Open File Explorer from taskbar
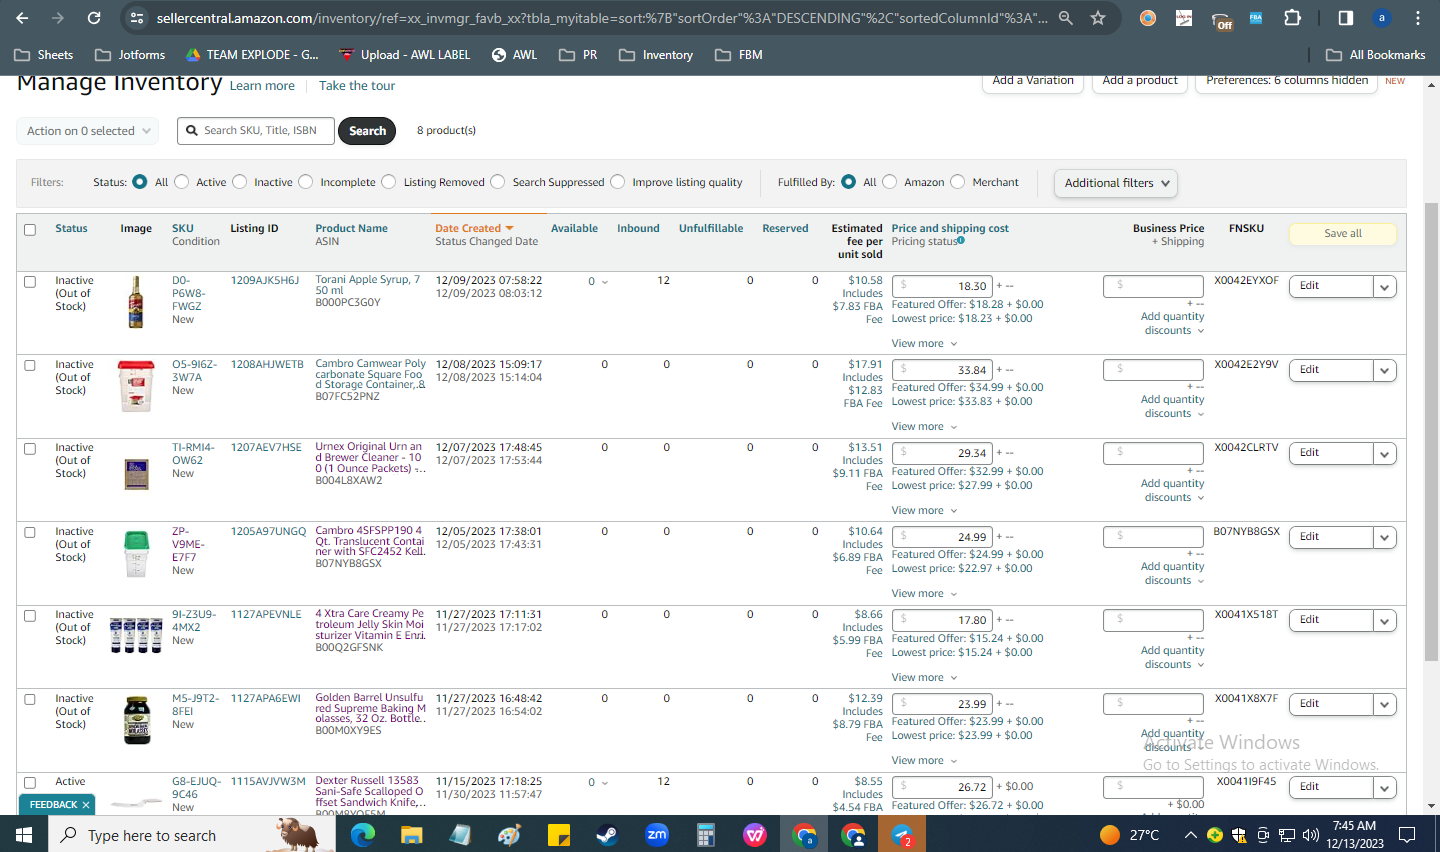This screenshot has width=1440, height=852. coord(411,834)
